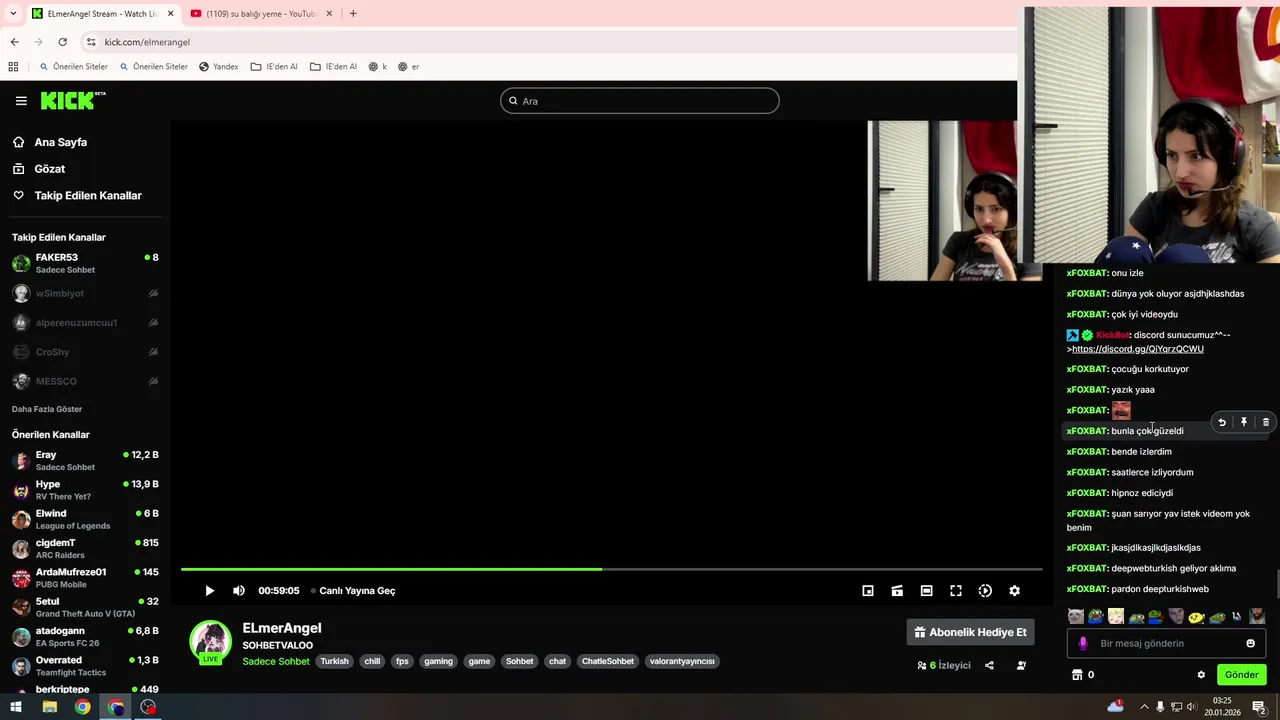Screen dimensions: 1280x720
Task: View the 6 İzleyici viewer count
Action: (944, 665)
